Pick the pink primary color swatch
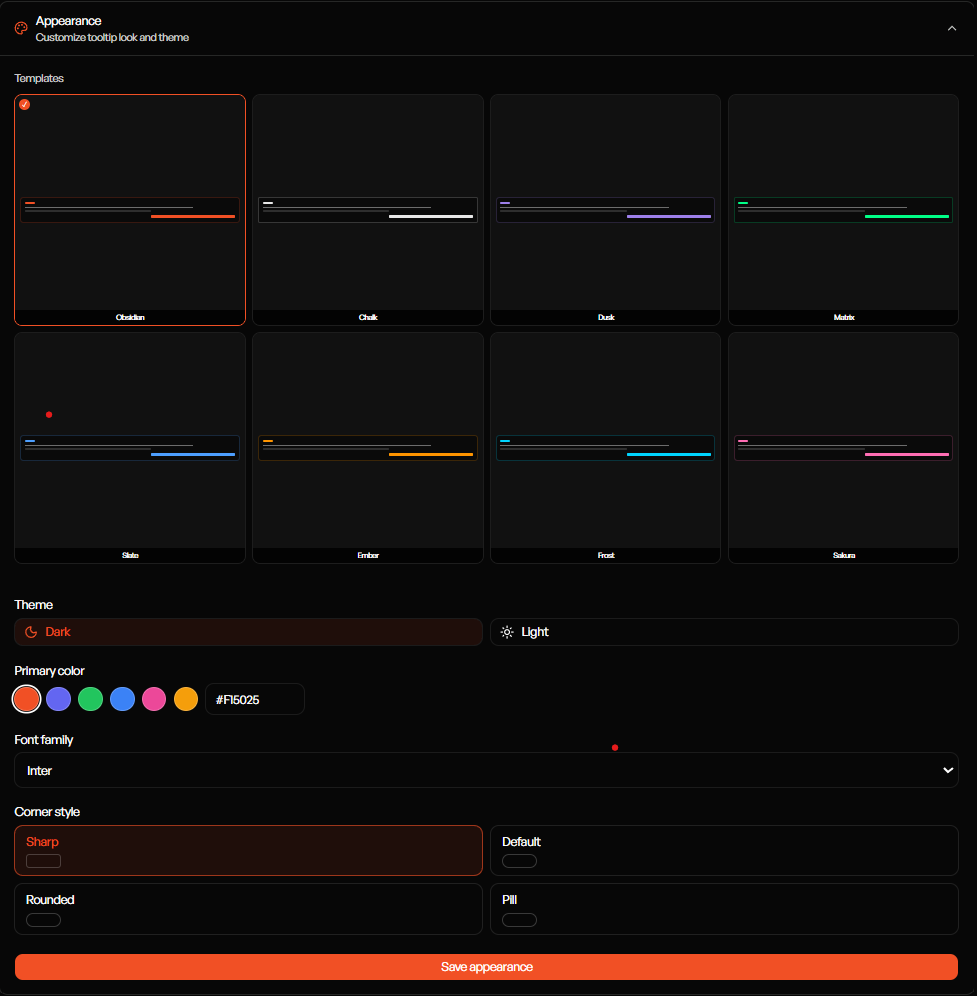Viewport: 977px width, 996px height. (154, 699)
